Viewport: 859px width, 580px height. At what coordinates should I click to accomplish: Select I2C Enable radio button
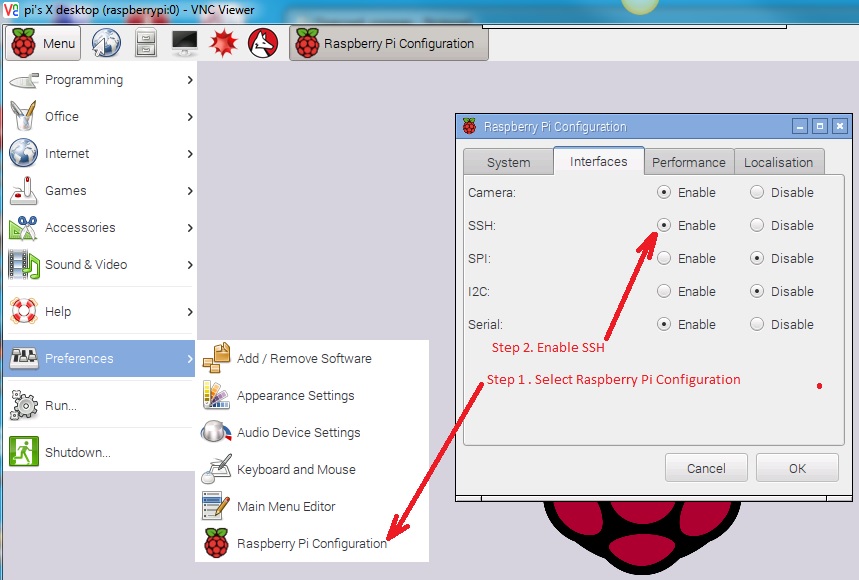point(663,291)
